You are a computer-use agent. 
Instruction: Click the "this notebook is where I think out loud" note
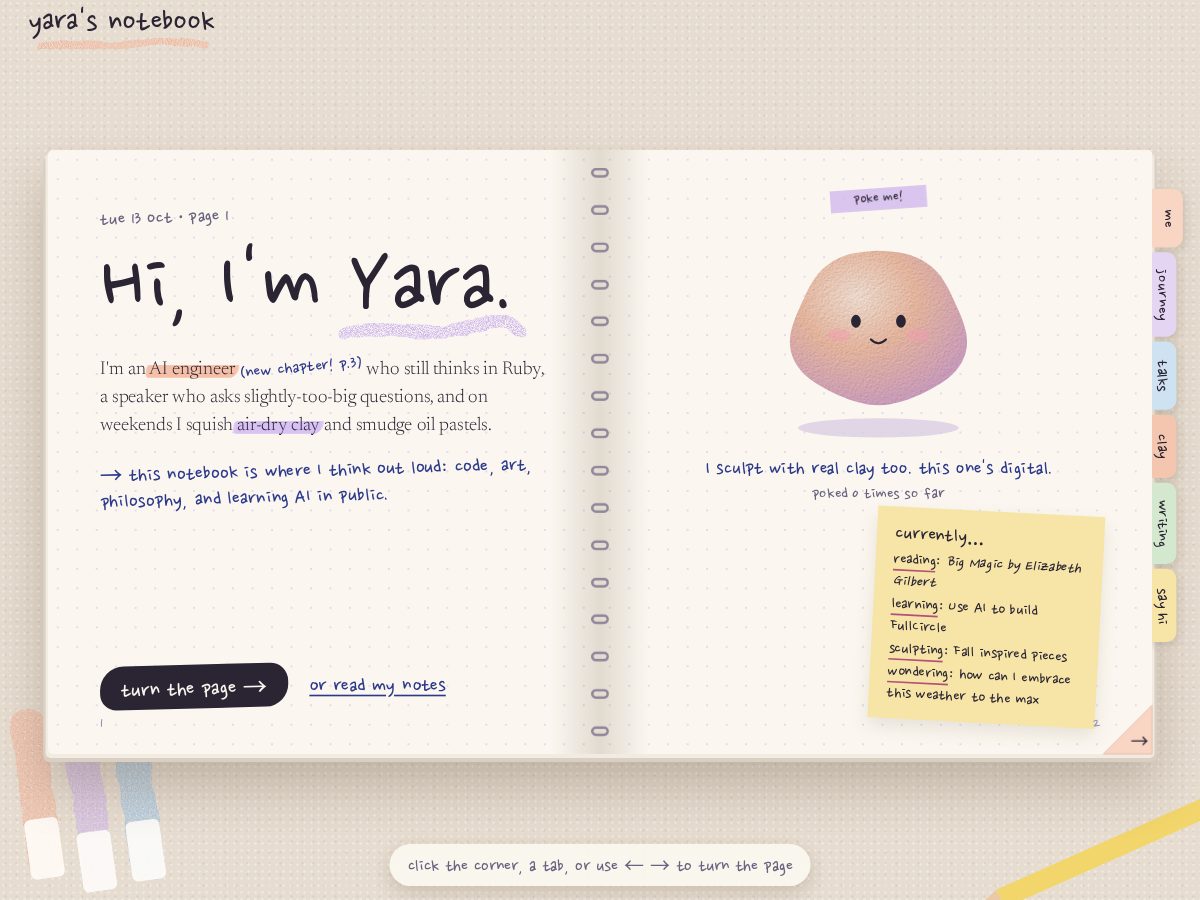click(316, 483)
